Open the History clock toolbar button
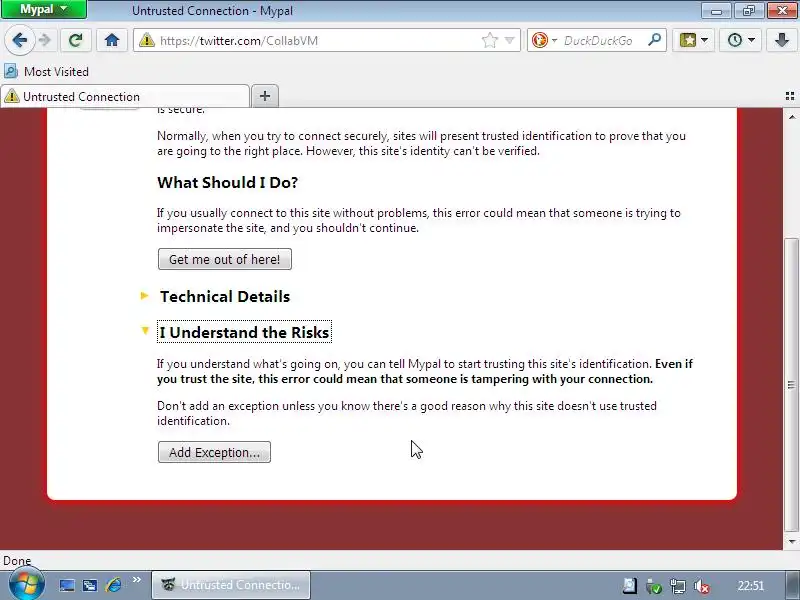 click(740, 40)
